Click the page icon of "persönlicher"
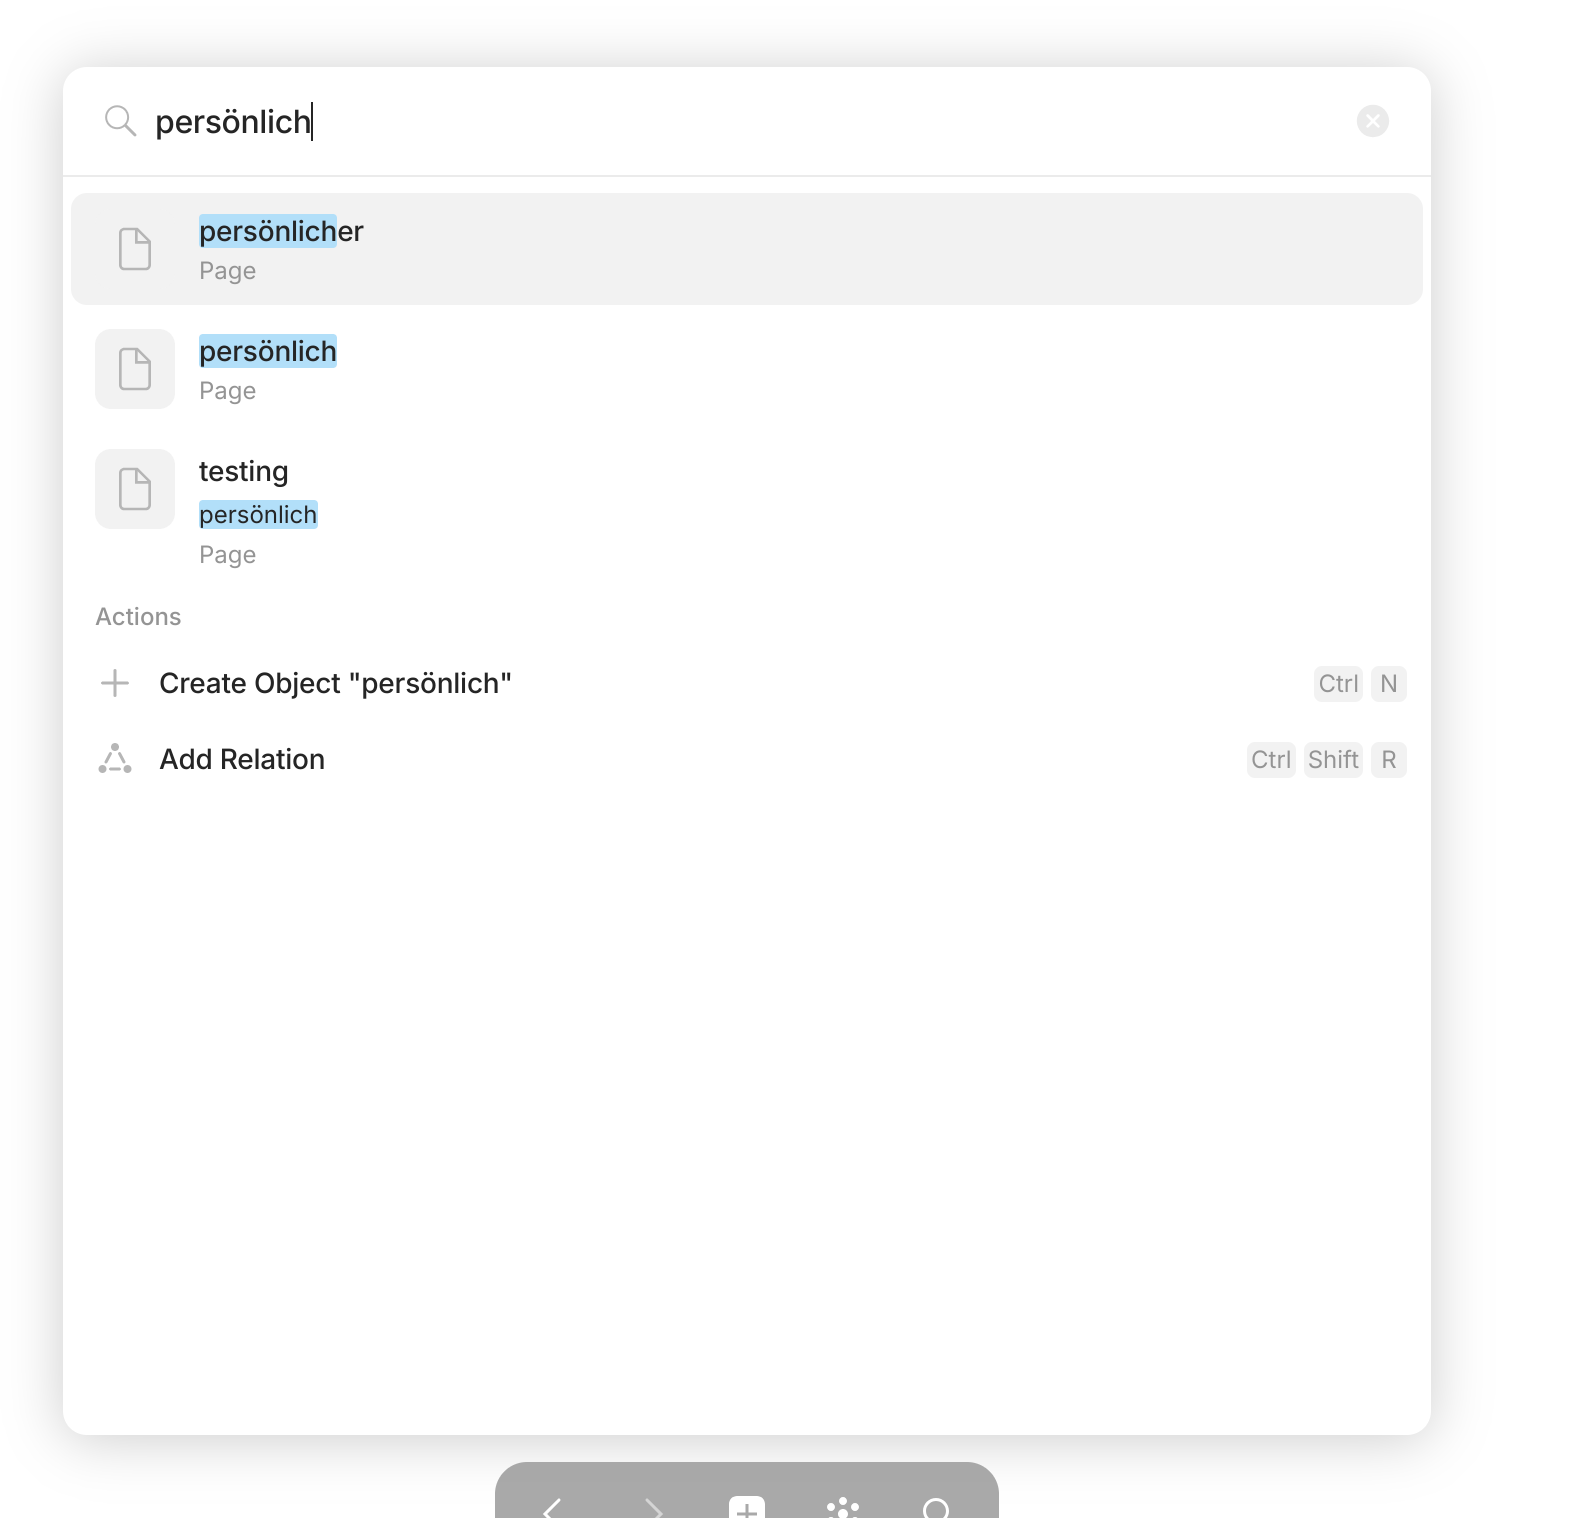Image resolution: width=1574 pixels, height=1518 pixels. 135,249
